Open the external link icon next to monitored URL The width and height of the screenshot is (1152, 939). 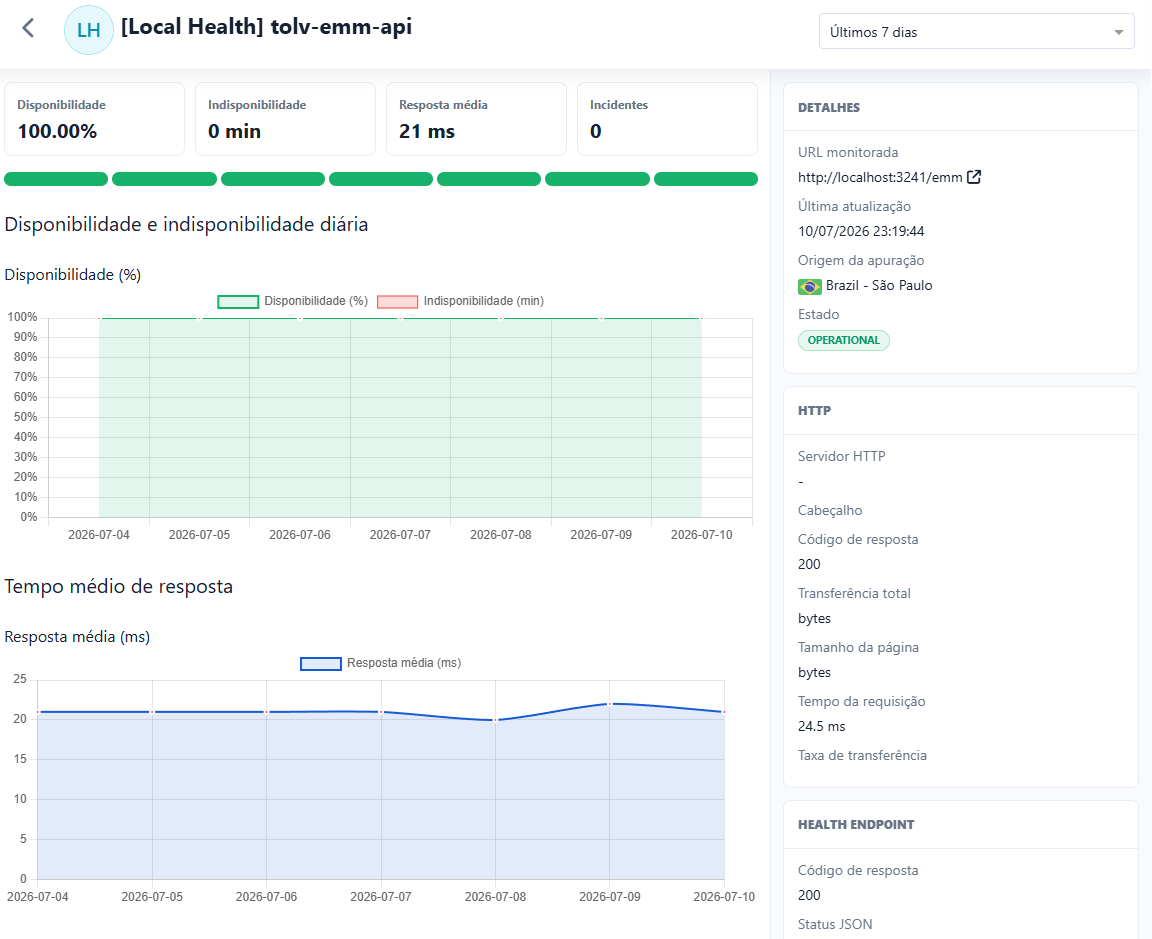[x=973, y=177]
